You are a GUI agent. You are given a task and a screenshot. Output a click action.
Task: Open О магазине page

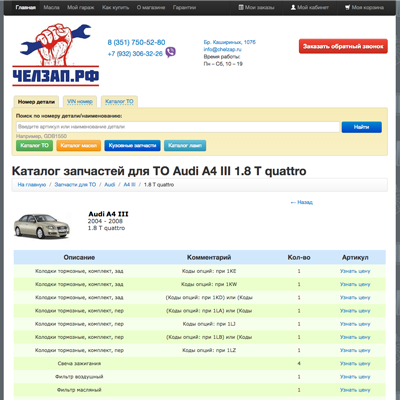(151, 7)
